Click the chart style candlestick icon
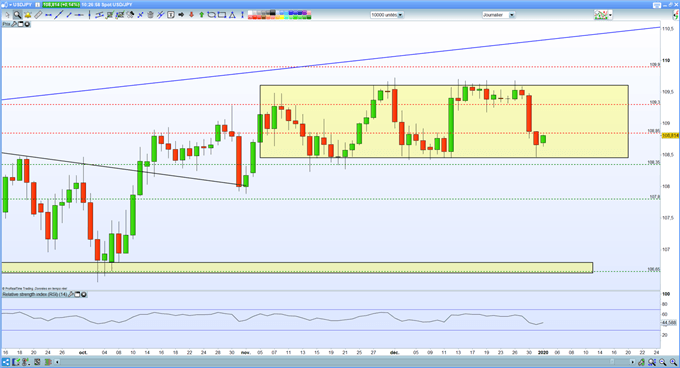Viewport: 680px width, 368px height. [x=601, y=15]
